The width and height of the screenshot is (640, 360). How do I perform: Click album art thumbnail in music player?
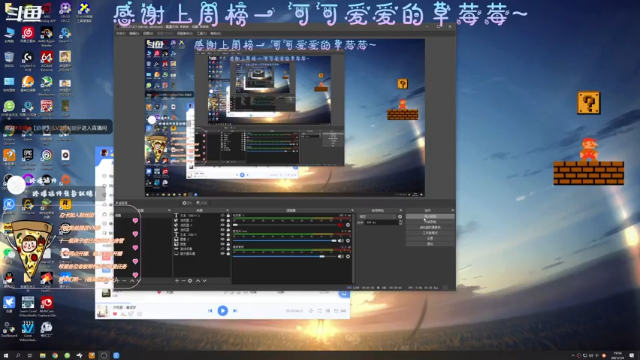click(102, 311)
